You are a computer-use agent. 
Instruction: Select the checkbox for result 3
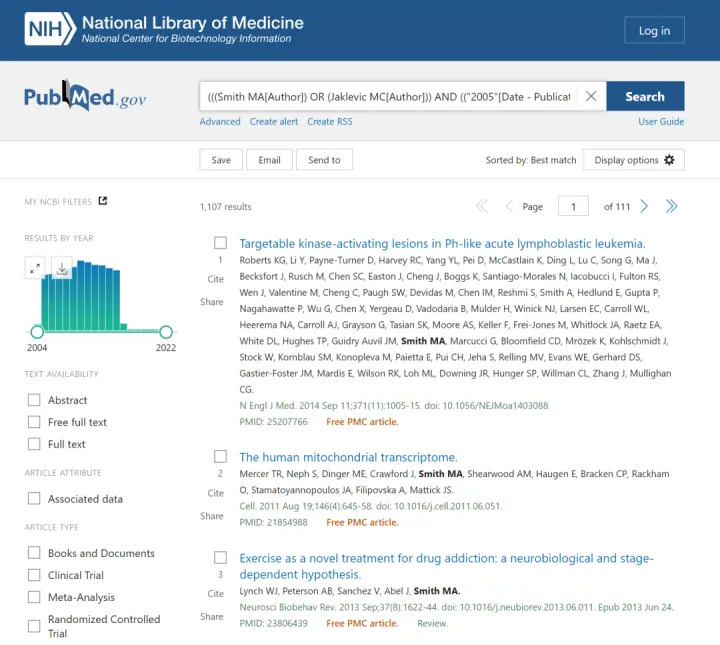tap(220, 557)
